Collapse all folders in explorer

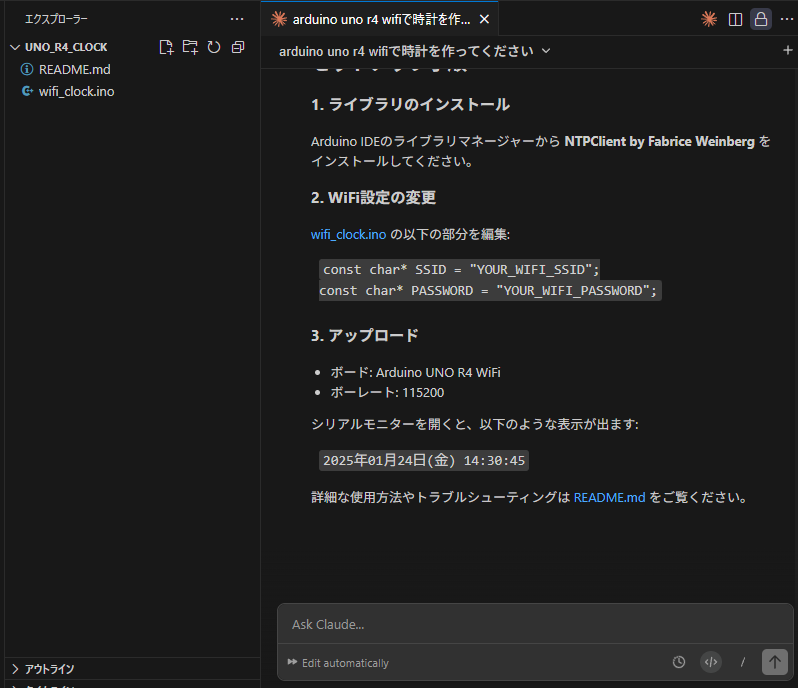pos(238,47)
